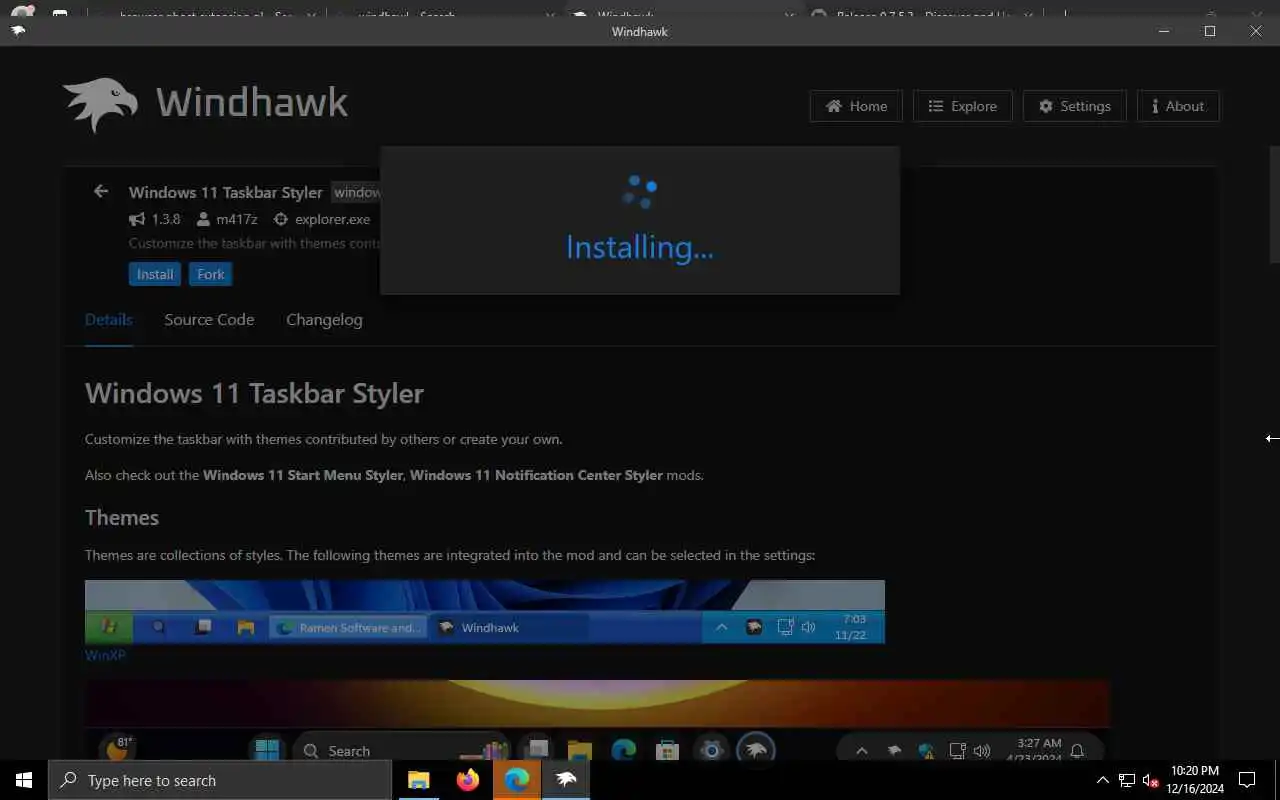The height and width of the screenshot is (800, 1280).
Task: Click the Themes heading
Action: coord(122,517)
